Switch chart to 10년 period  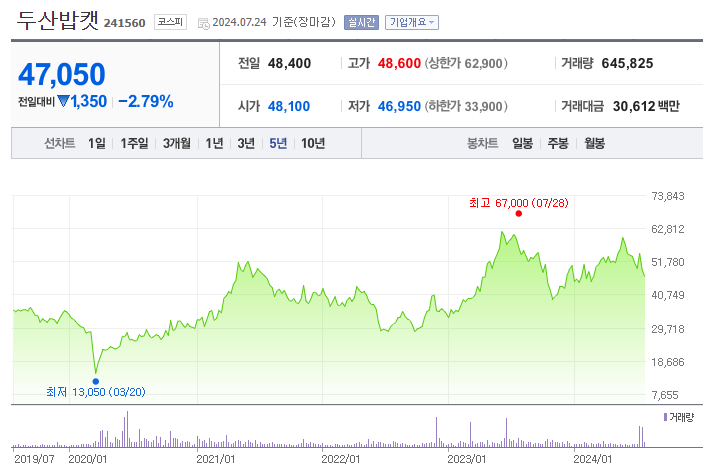click(x=312, y=143)
